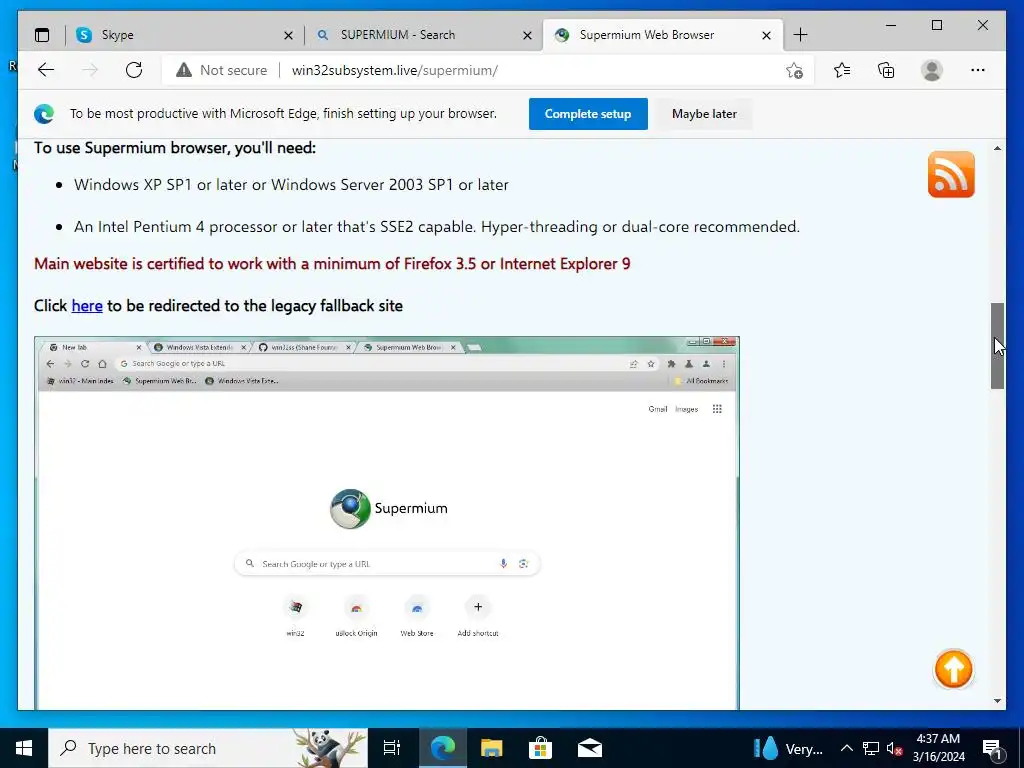1024x768 pixels.
Task: Open the clock and date flyout
Action: pos(938,748)
